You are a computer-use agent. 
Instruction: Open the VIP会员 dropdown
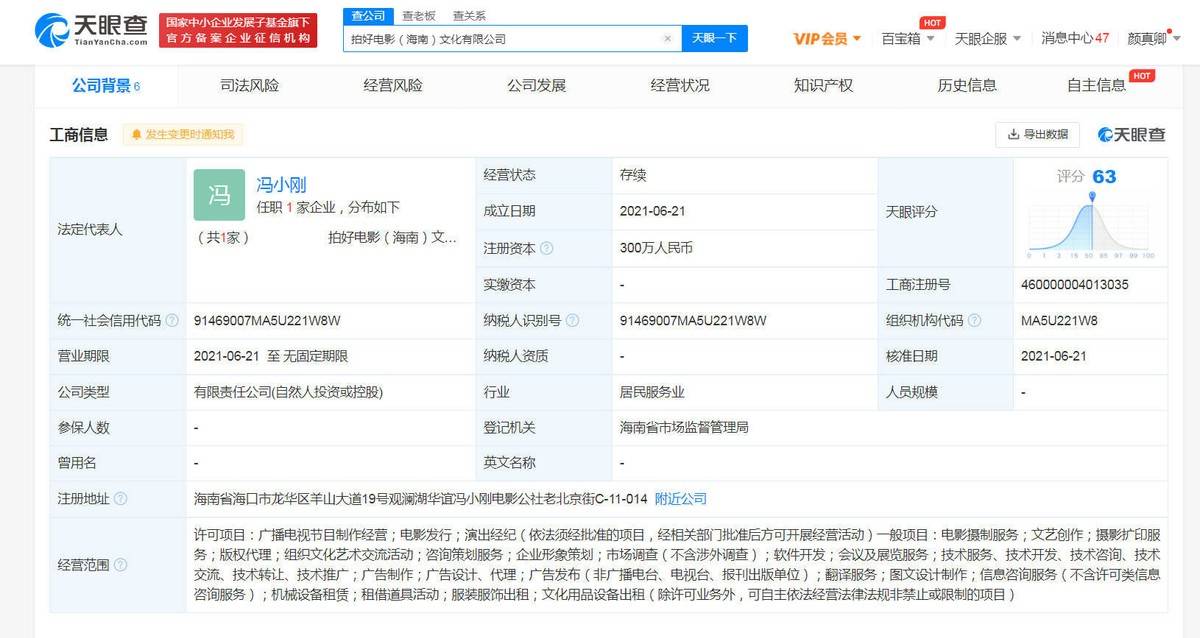coord(827,38)
